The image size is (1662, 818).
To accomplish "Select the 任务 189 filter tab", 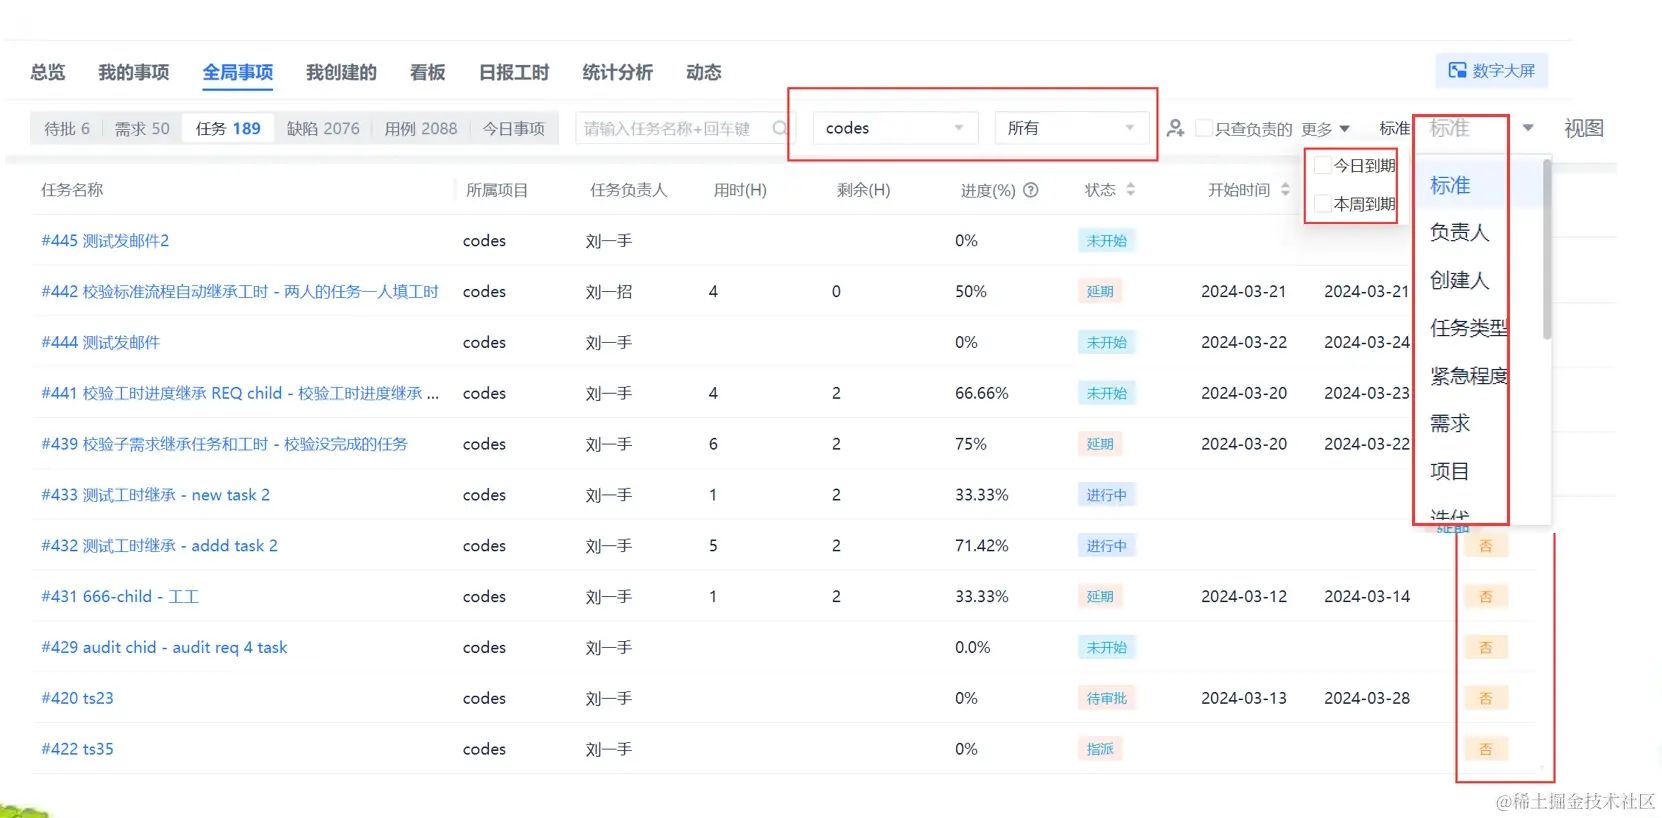I will (228, 128).
